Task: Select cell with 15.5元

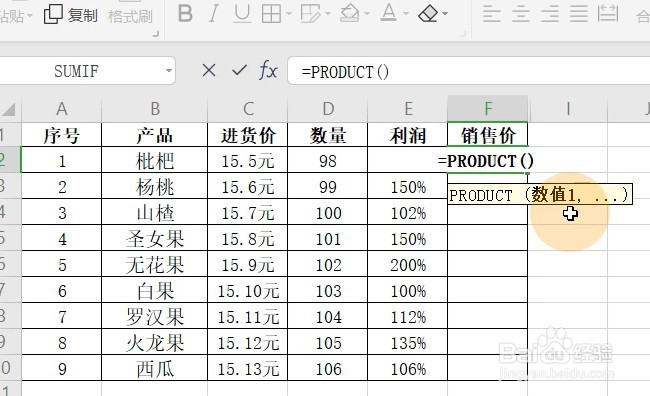Action: coord(248,160)
